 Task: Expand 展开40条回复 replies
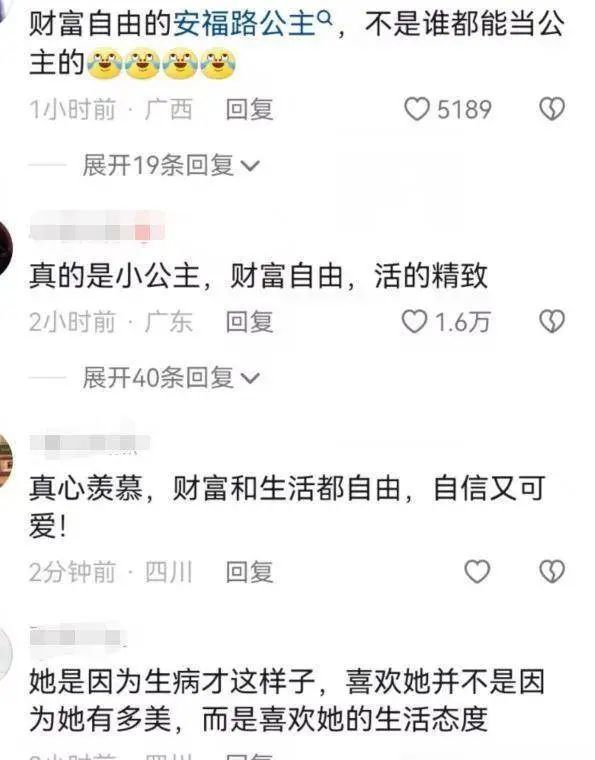(x=171, y=378)
